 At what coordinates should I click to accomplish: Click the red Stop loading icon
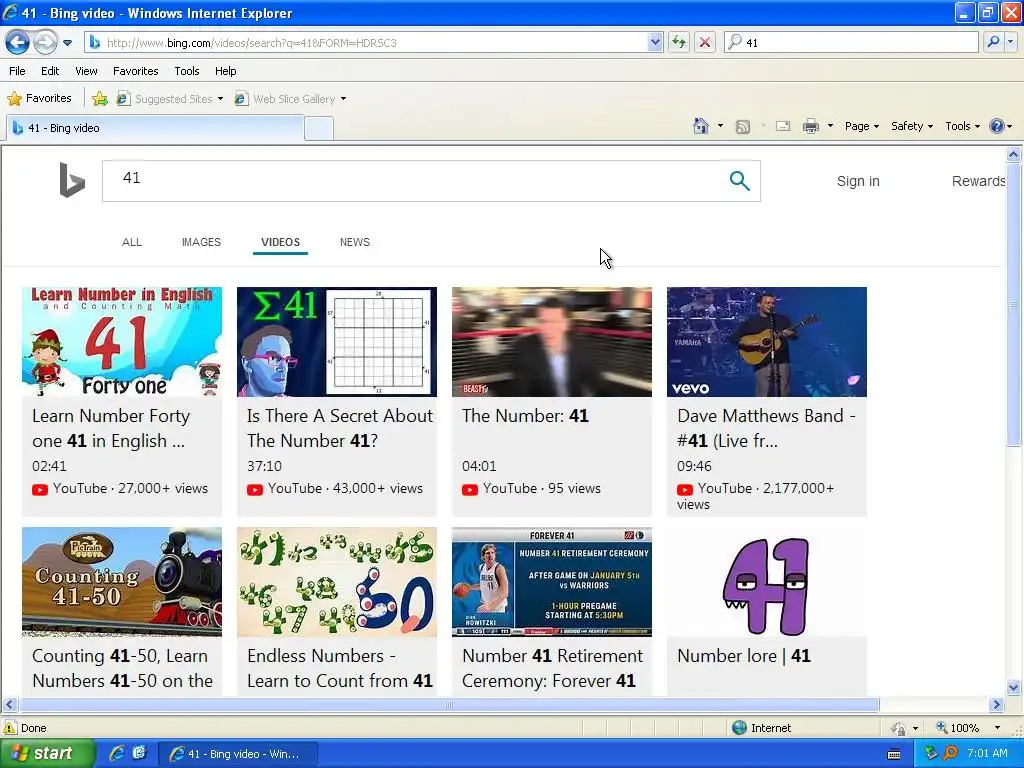click(x=705, y=42)
